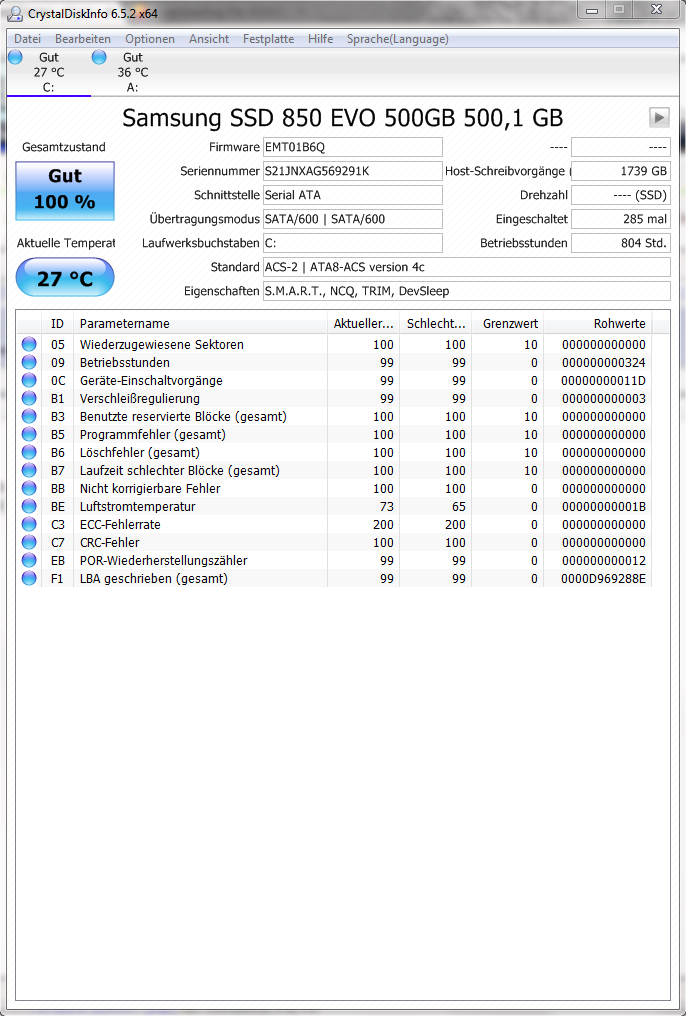
Task: Open the Hilfe menu
Action: coord(321,39)
